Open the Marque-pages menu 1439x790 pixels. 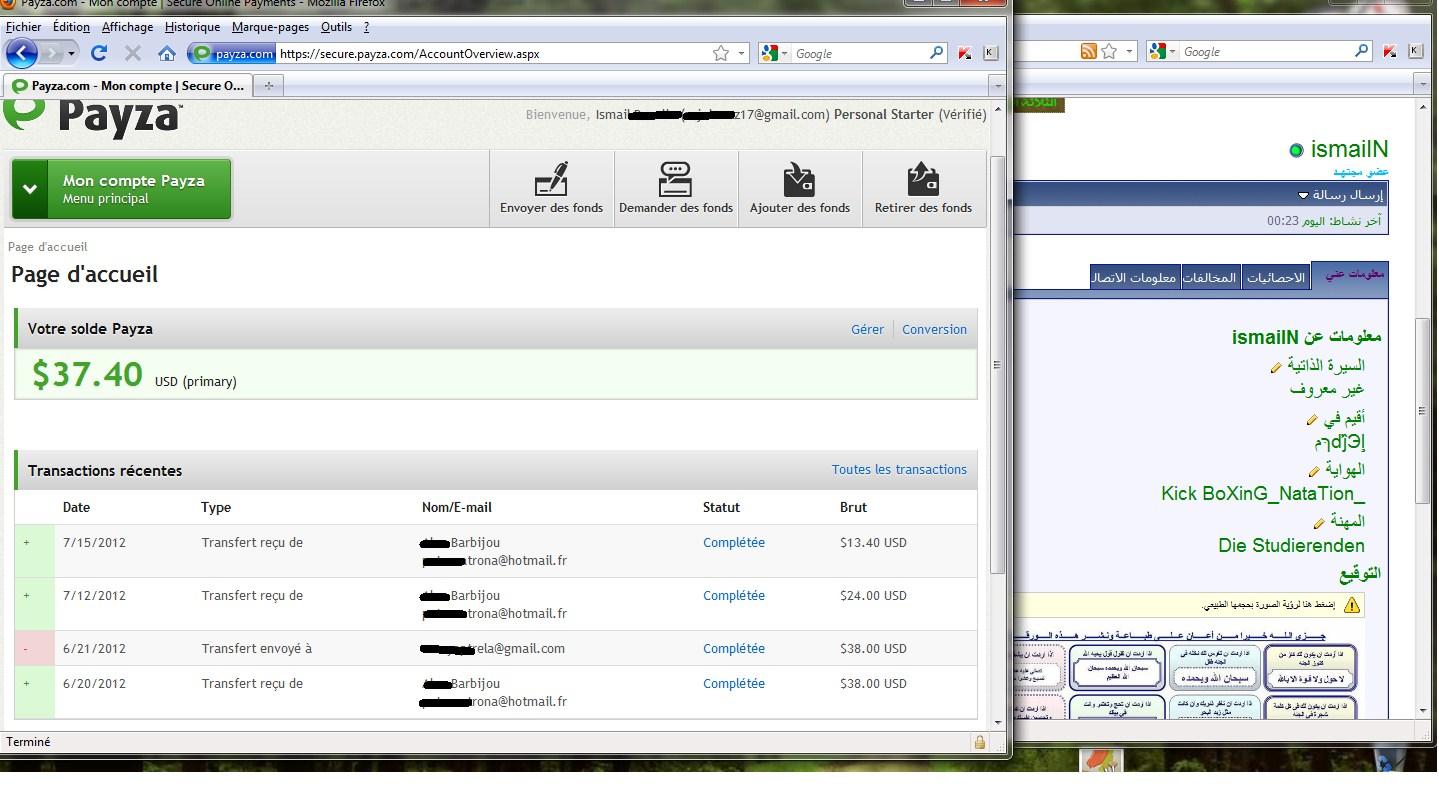point(270,27)
